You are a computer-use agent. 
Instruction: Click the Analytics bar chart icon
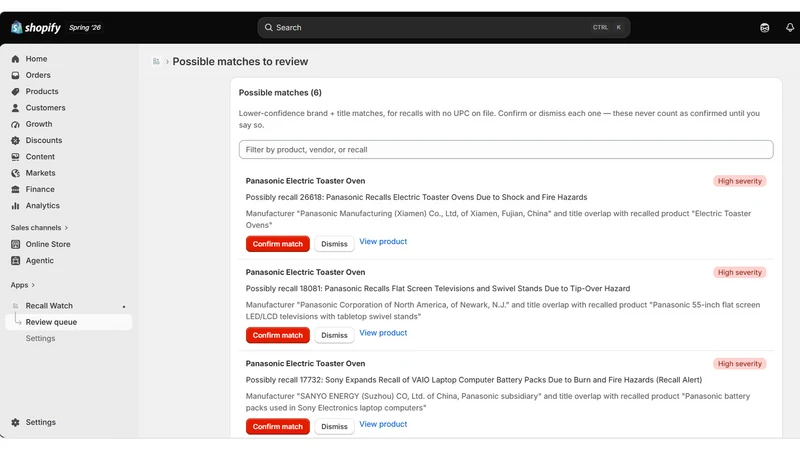coord(15,206)
